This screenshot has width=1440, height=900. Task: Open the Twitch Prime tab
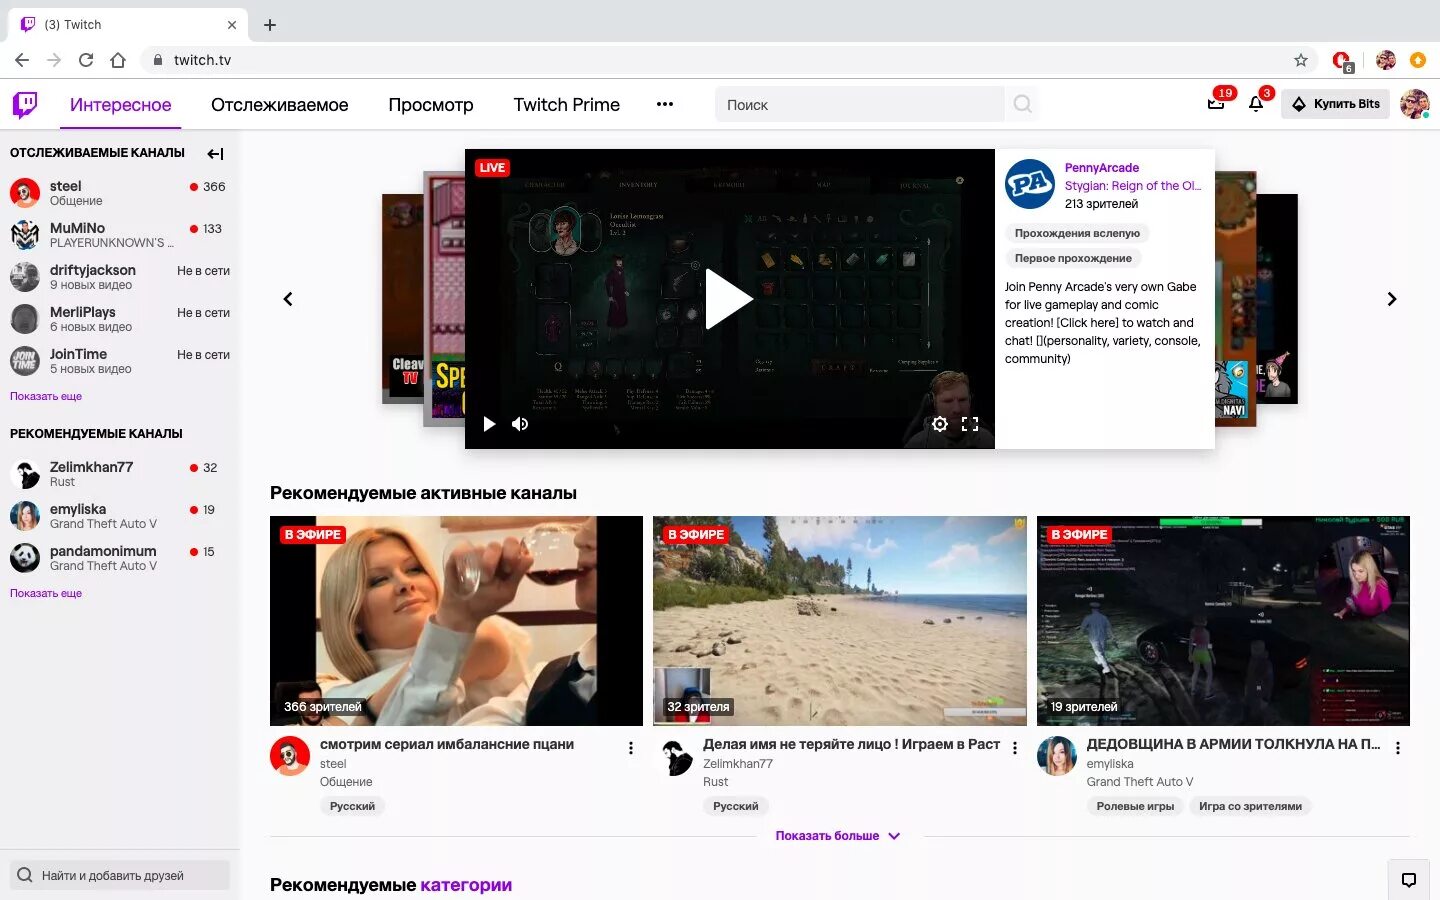tap(567, 105)
